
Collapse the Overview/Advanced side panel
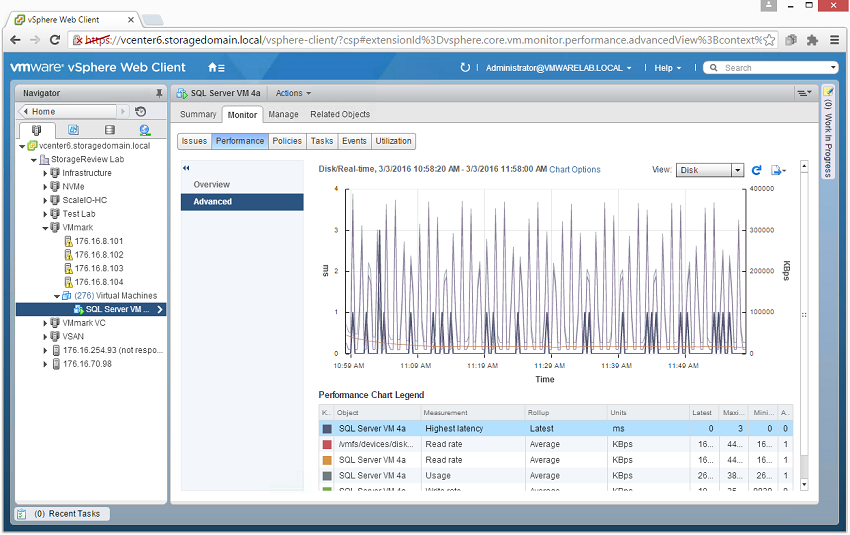pyautogui.click(x=186, y=168)
